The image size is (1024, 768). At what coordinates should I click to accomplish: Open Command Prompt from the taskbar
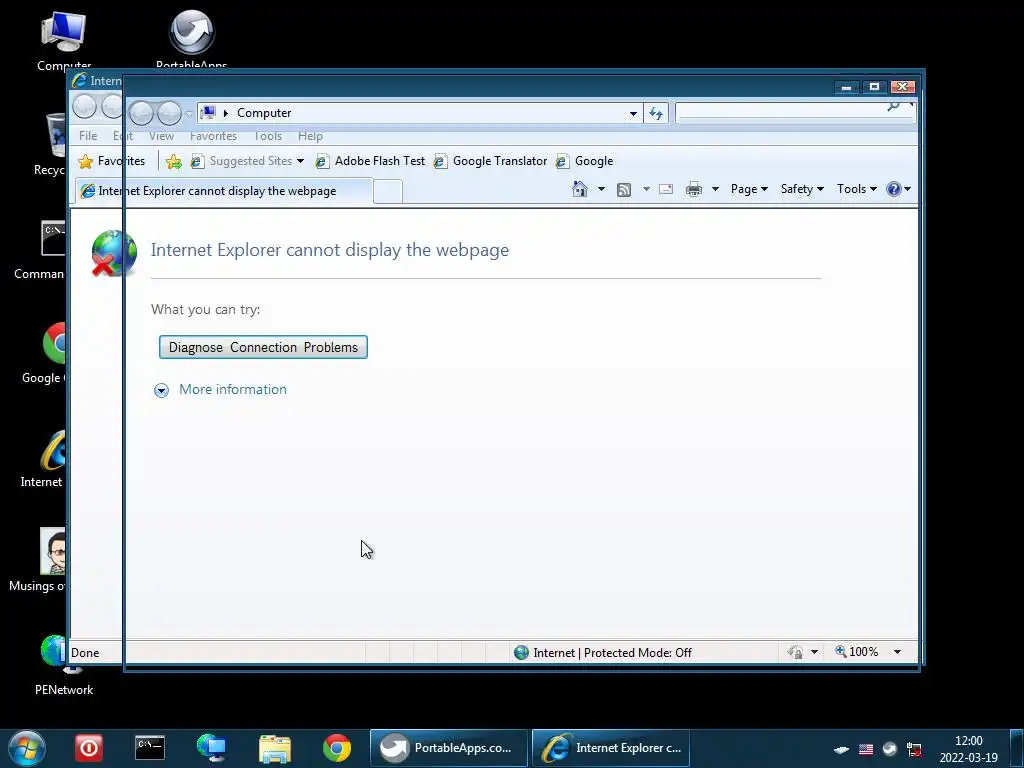(150, 748)
